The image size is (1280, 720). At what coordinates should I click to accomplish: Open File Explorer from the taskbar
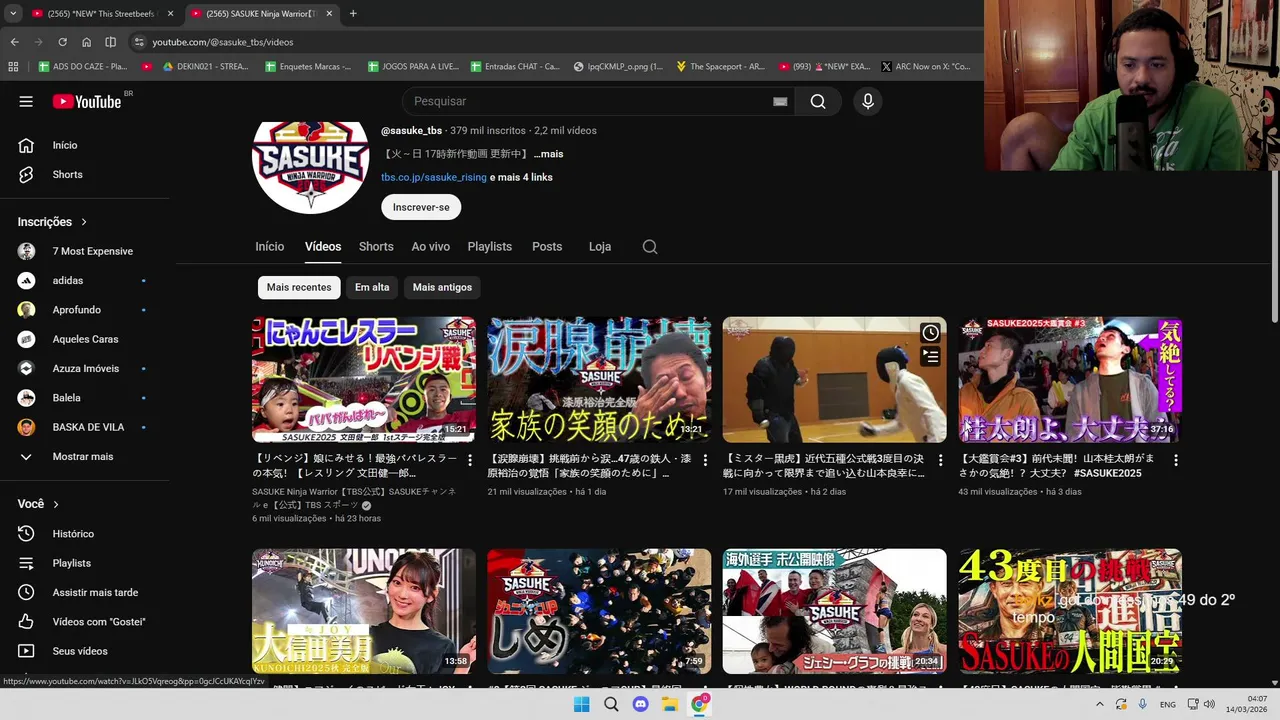[670, 704]
